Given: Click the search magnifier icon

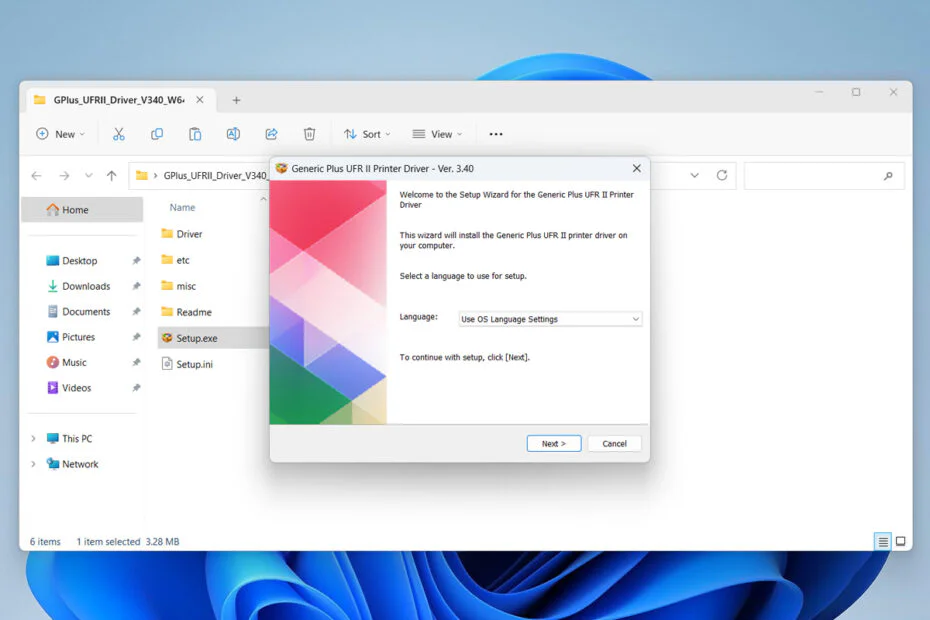Looking at the screenshot, I should click(888, 176).
